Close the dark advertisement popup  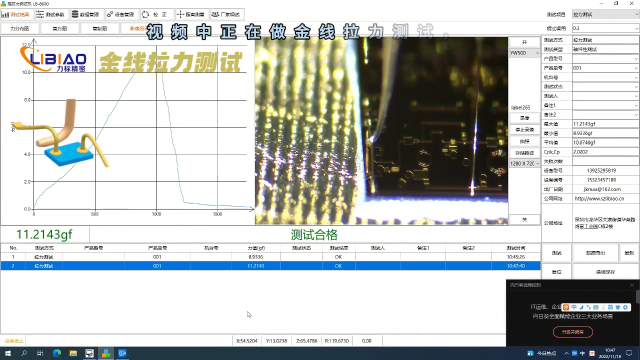[632, 285]
